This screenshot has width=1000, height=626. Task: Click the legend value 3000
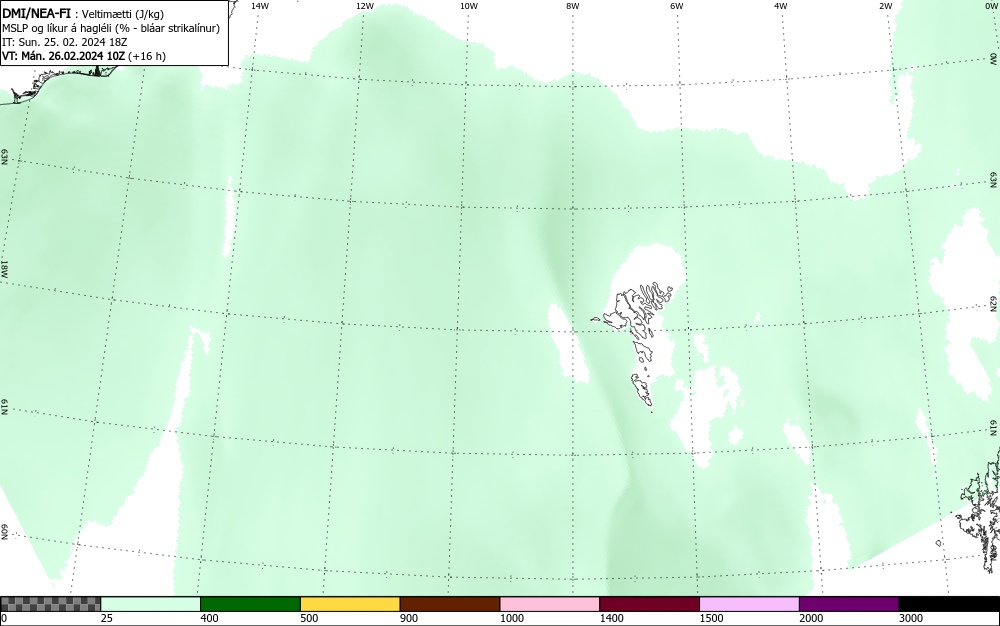coord(911,618)
